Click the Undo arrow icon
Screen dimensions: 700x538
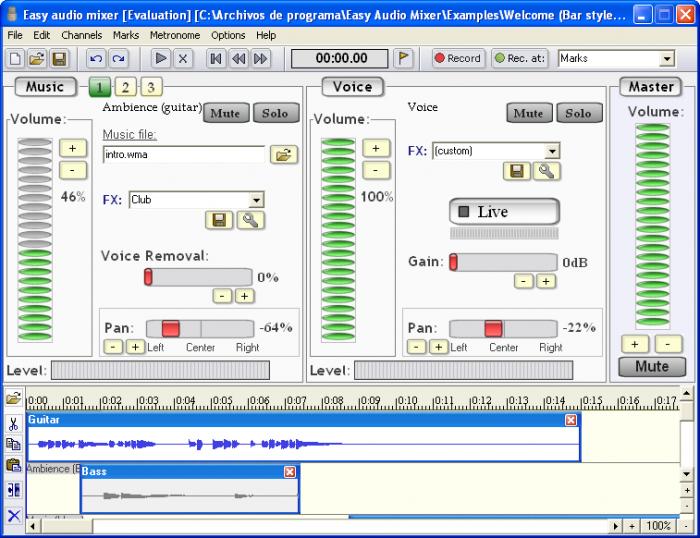click(95, 59)
